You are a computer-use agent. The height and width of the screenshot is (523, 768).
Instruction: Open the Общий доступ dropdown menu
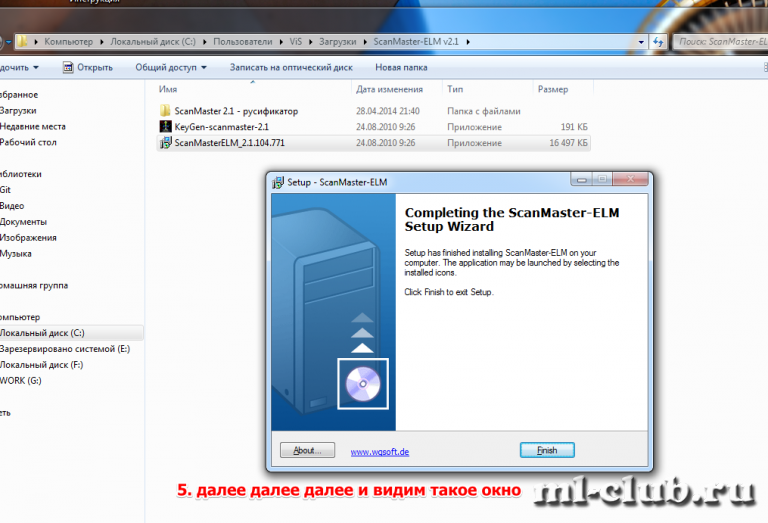[x=171, y=68]
